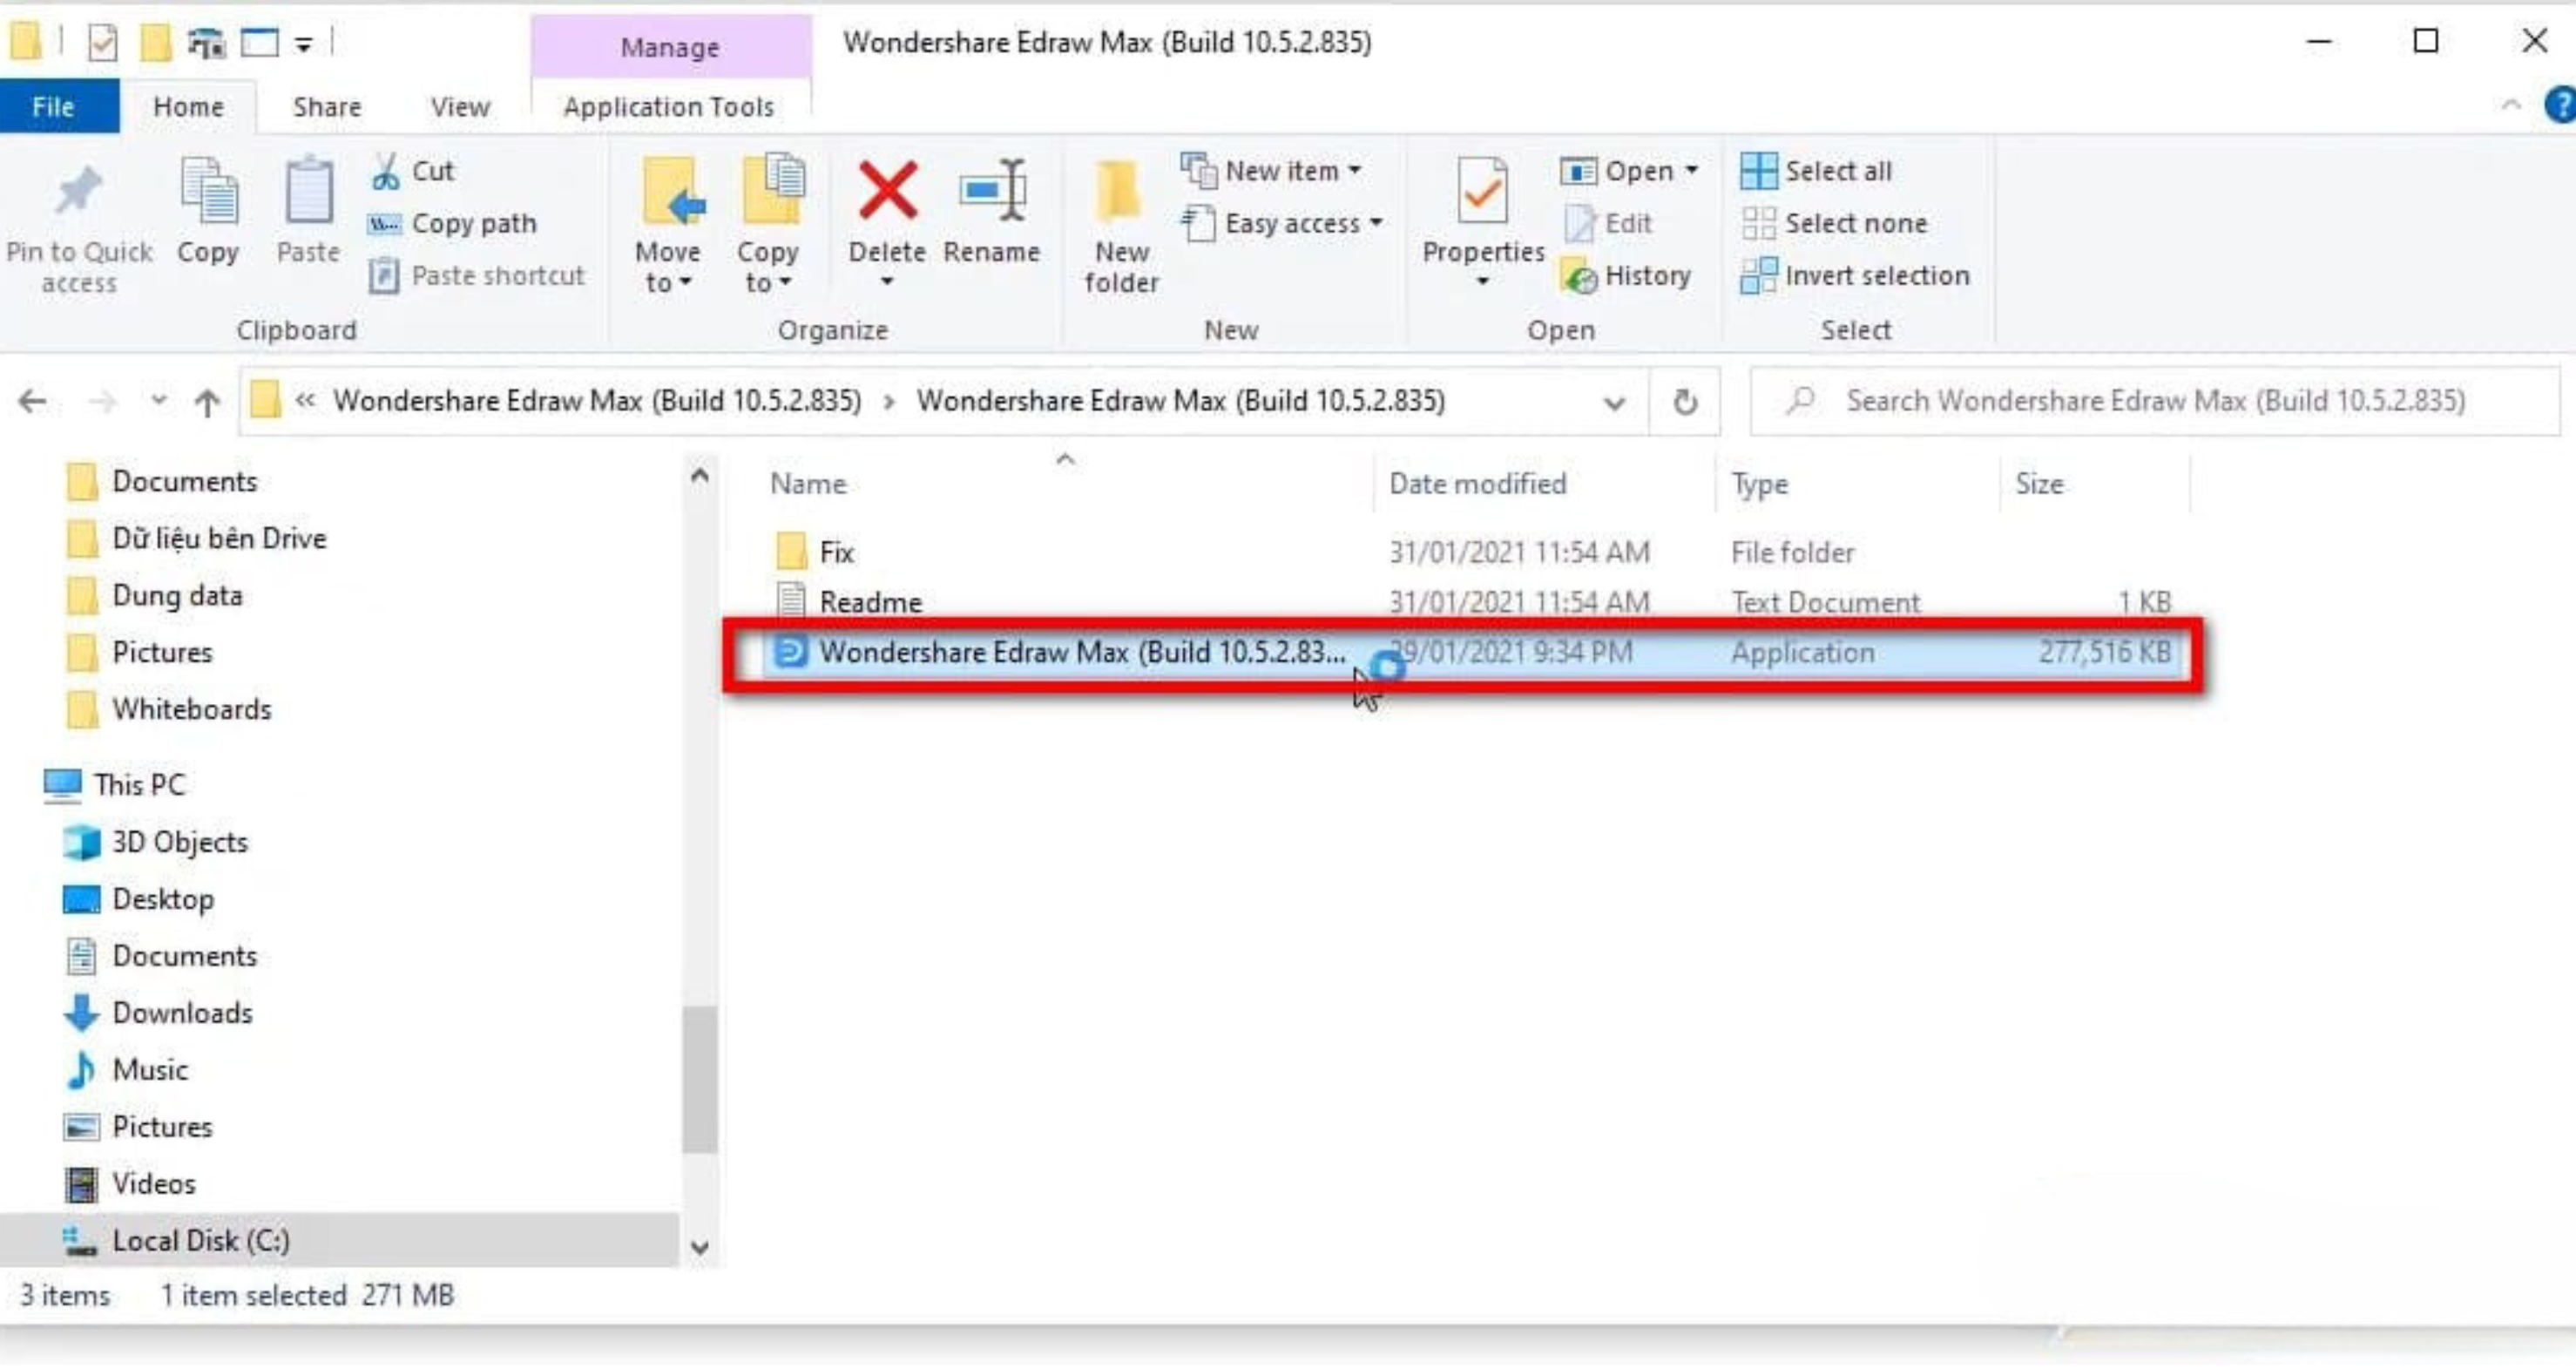Image resolution: width=2576 pixels, height=1369 pixels.
Task: Open the recent locations dropdown arrow
Action: tap(158, 402)
